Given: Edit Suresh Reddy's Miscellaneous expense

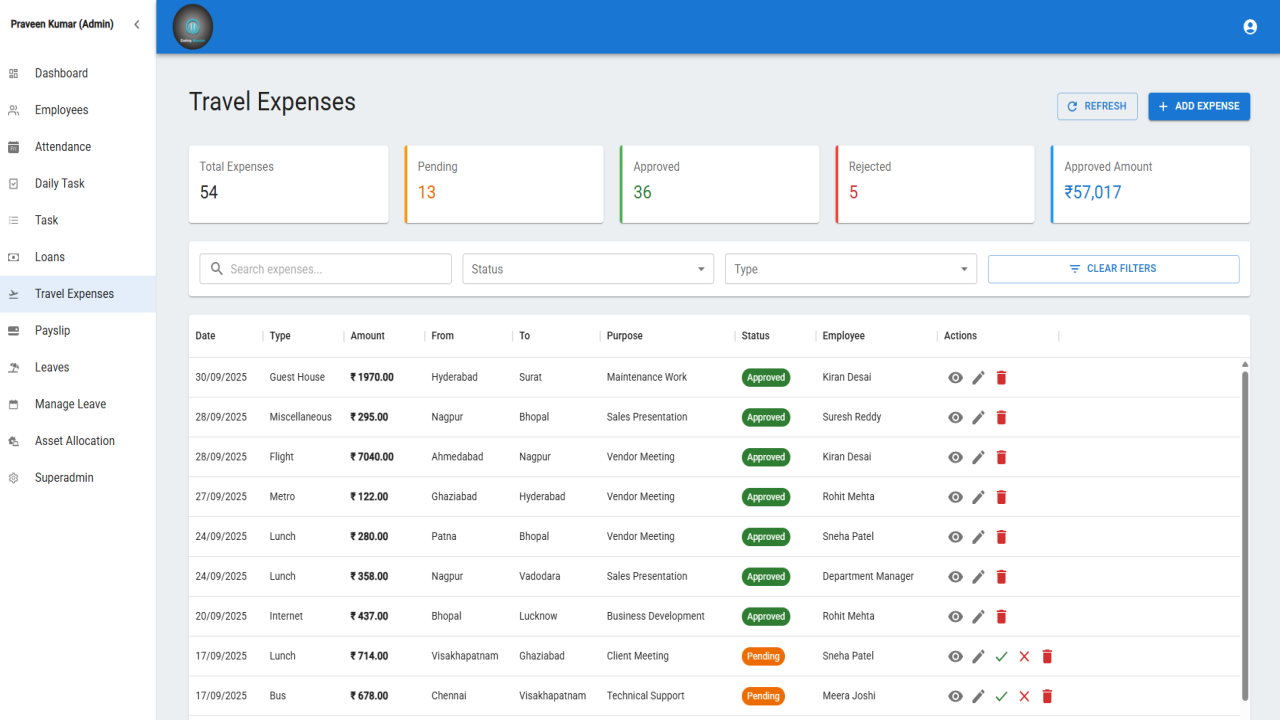Looking at the screenshot, I should (x=978, y=417).
